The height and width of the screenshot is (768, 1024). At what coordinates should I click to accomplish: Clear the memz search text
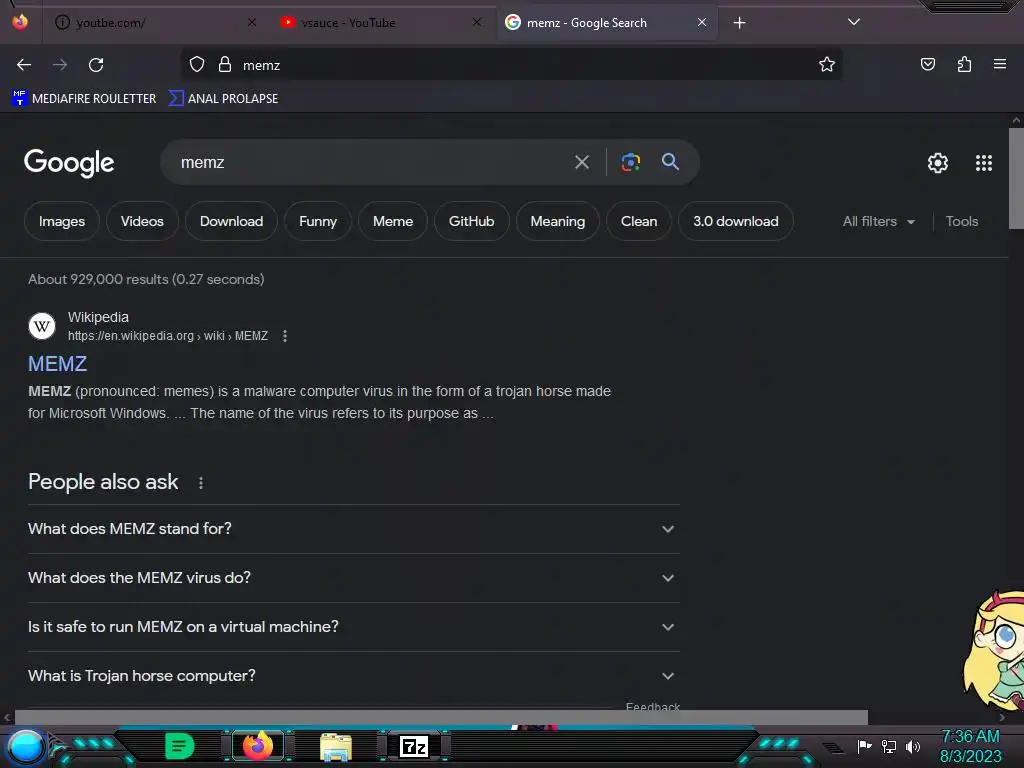click(x=582, y=162)
